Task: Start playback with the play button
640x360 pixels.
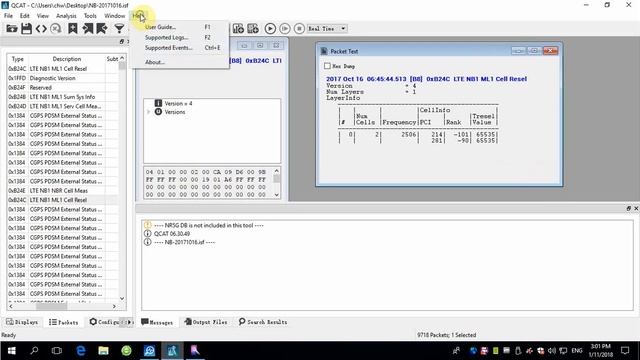Action: [270, 29]
